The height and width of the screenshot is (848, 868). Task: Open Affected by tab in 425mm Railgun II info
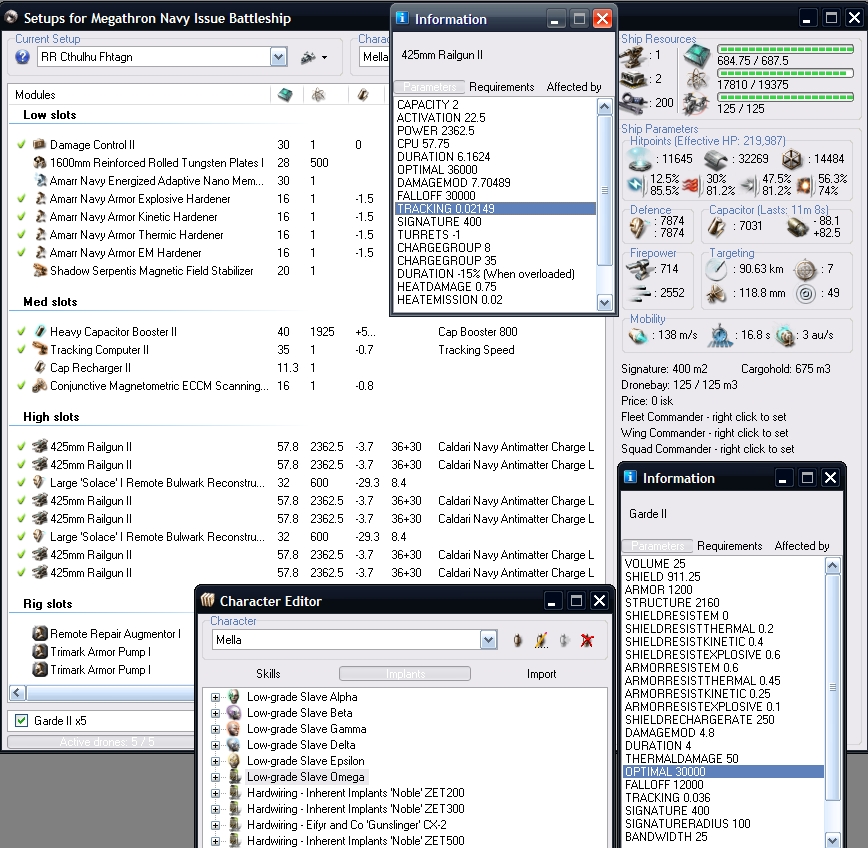pos(574,87)
